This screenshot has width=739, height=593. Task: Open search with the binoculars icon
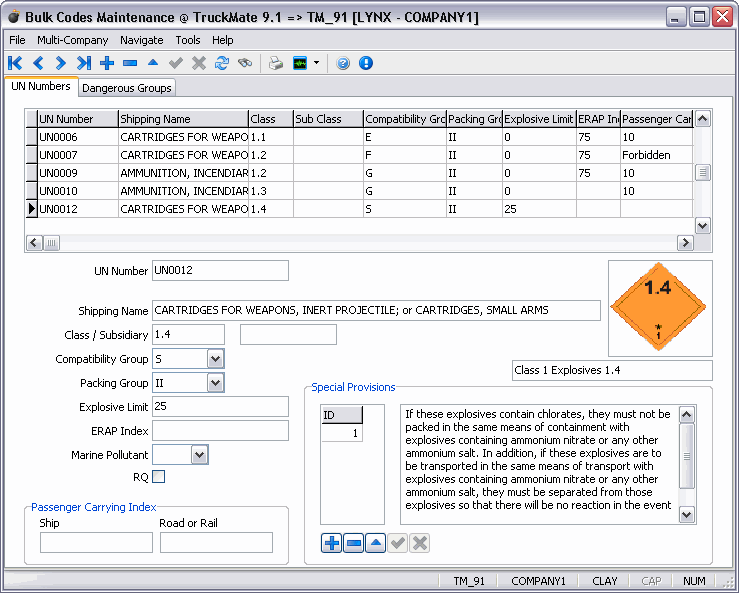coord(245,63)
